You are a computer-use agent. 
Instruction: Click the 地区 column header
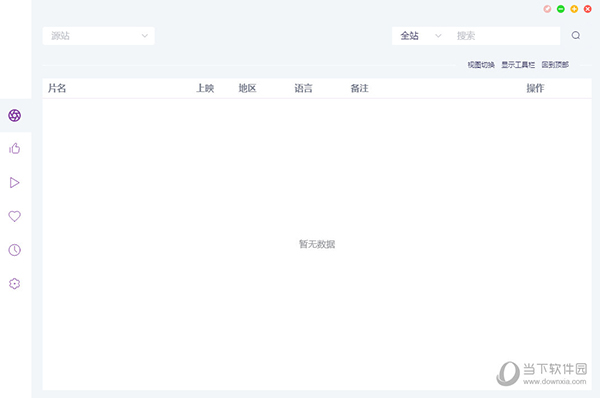click(247, 88)
